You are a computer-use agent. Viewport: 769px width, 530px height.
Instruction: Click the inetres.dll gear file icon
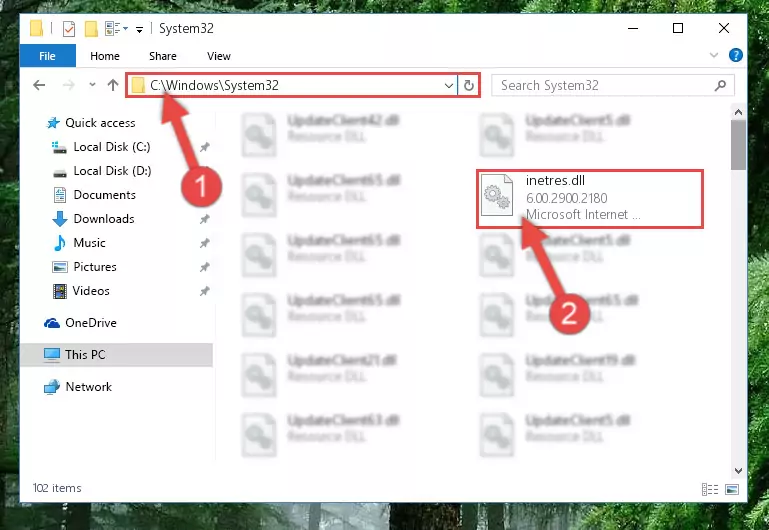(496, 195)
